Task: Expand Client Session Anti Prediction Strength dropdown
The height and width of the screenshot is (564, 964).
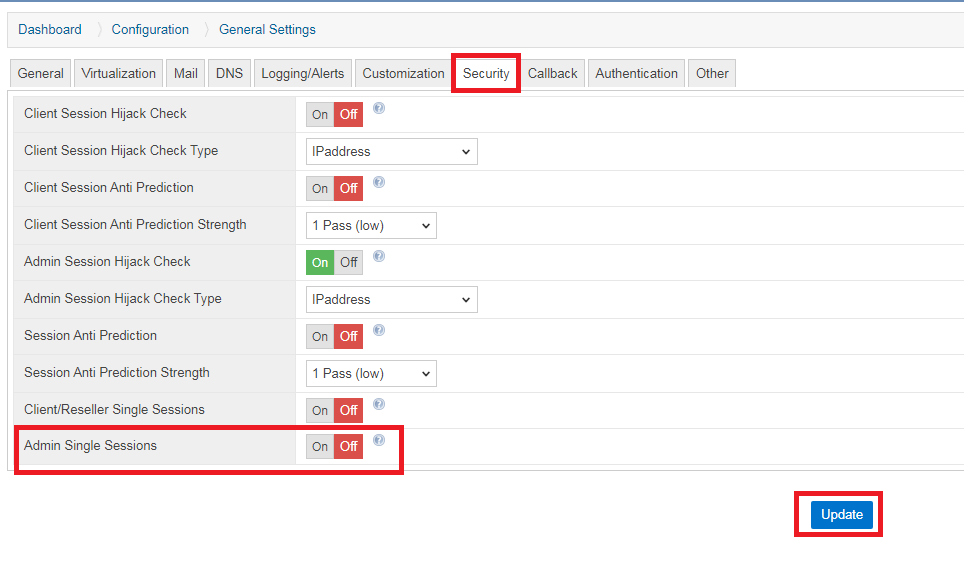Action: (x=371, y=225)
